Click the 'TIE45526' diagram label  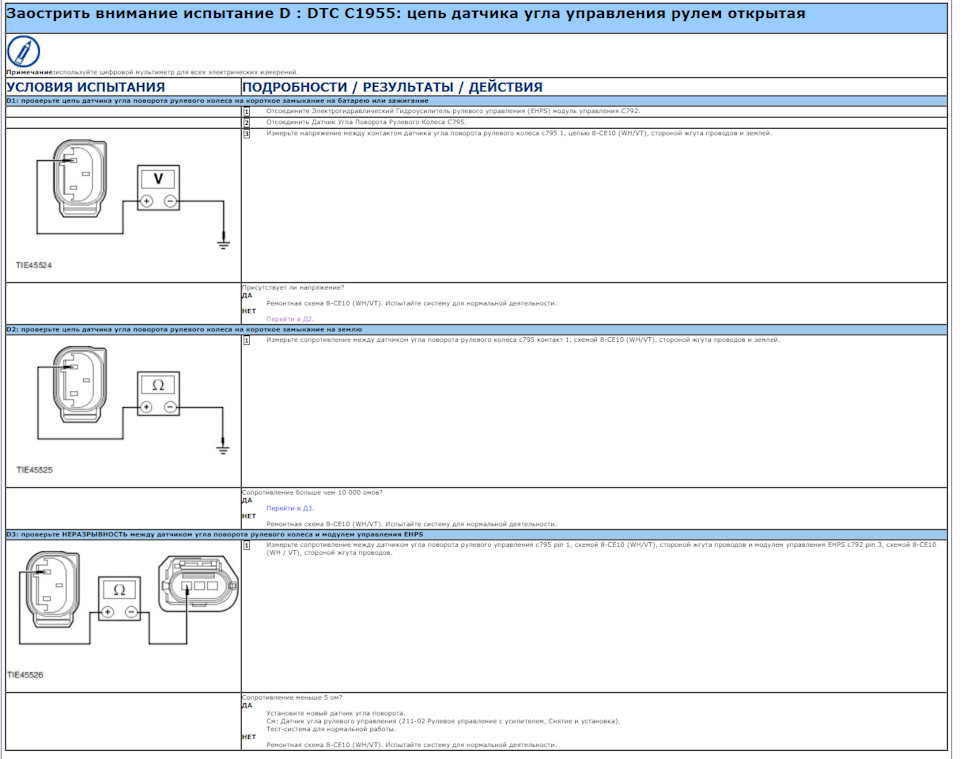pos(25,675)
